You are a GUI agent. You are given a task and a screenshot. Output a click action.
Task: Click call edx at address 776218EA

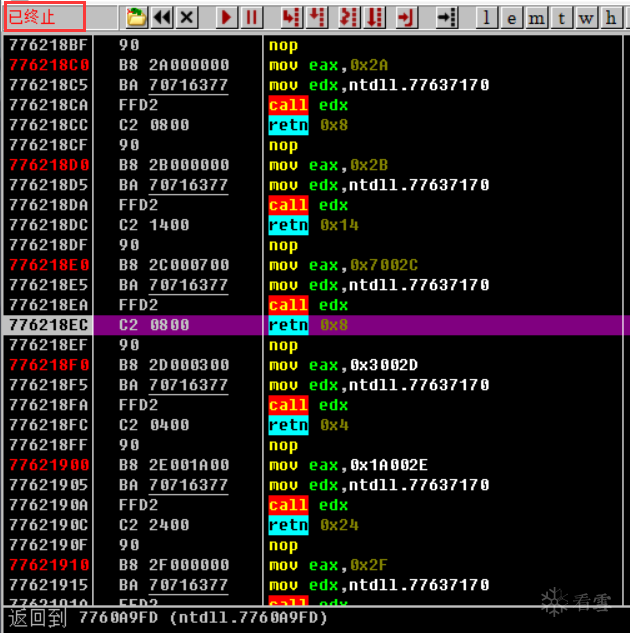pos(308,305)
